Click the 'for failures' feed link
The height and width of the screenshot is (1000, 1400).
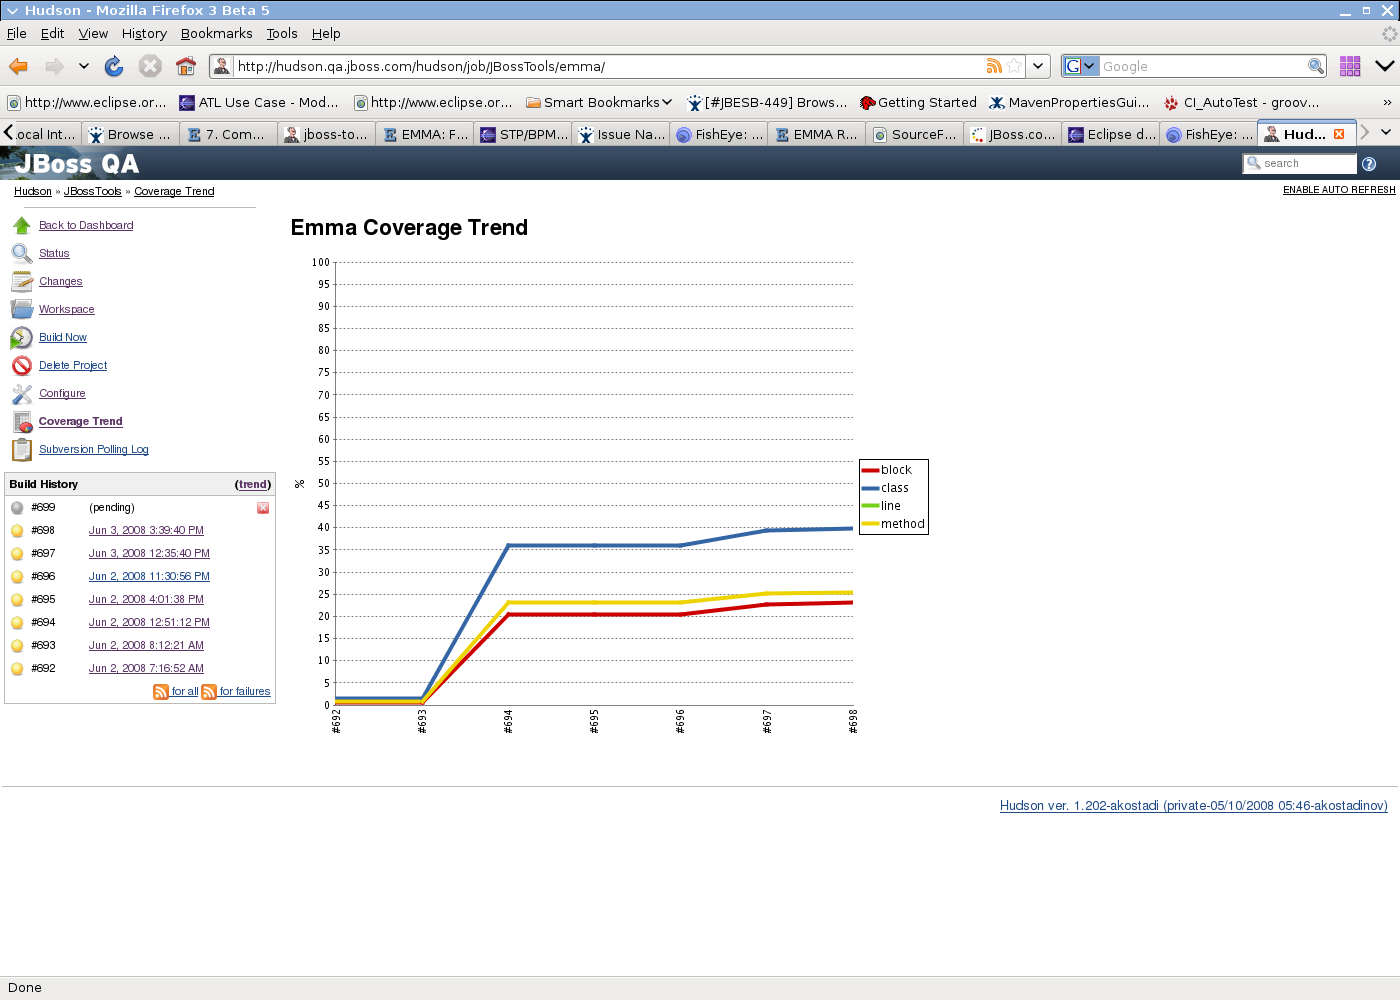click(x=245, y=692)
